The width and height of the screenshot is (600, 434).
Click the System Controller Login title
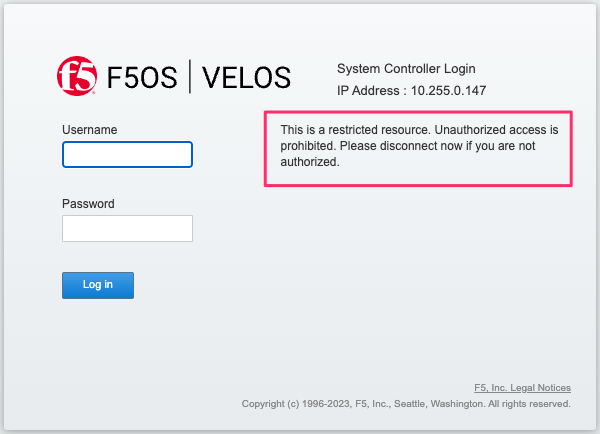pos(406,69)
